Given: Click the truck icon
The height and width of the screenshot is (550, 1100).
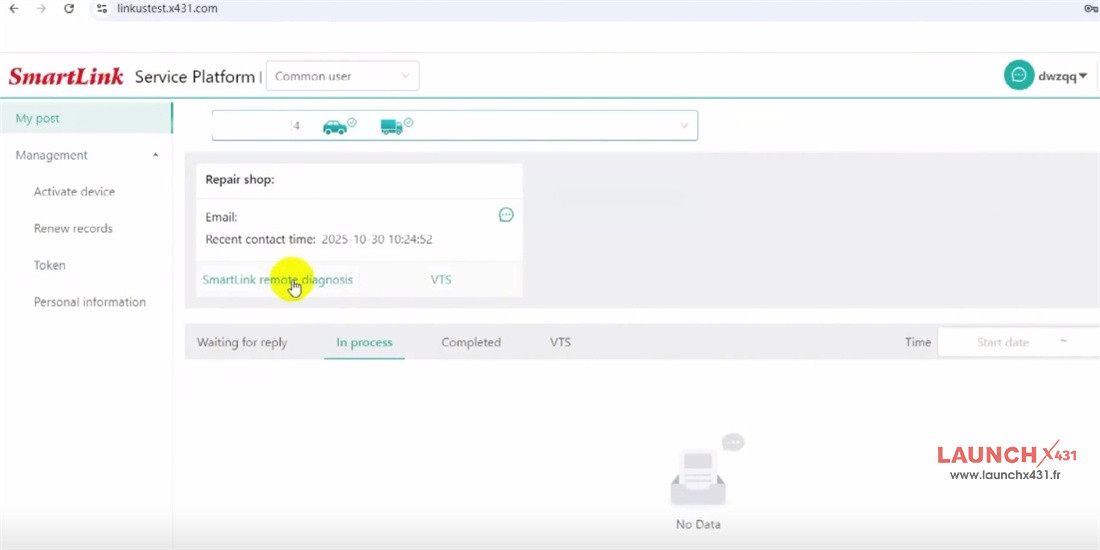Looking at the screenshot, I should 391,127.
